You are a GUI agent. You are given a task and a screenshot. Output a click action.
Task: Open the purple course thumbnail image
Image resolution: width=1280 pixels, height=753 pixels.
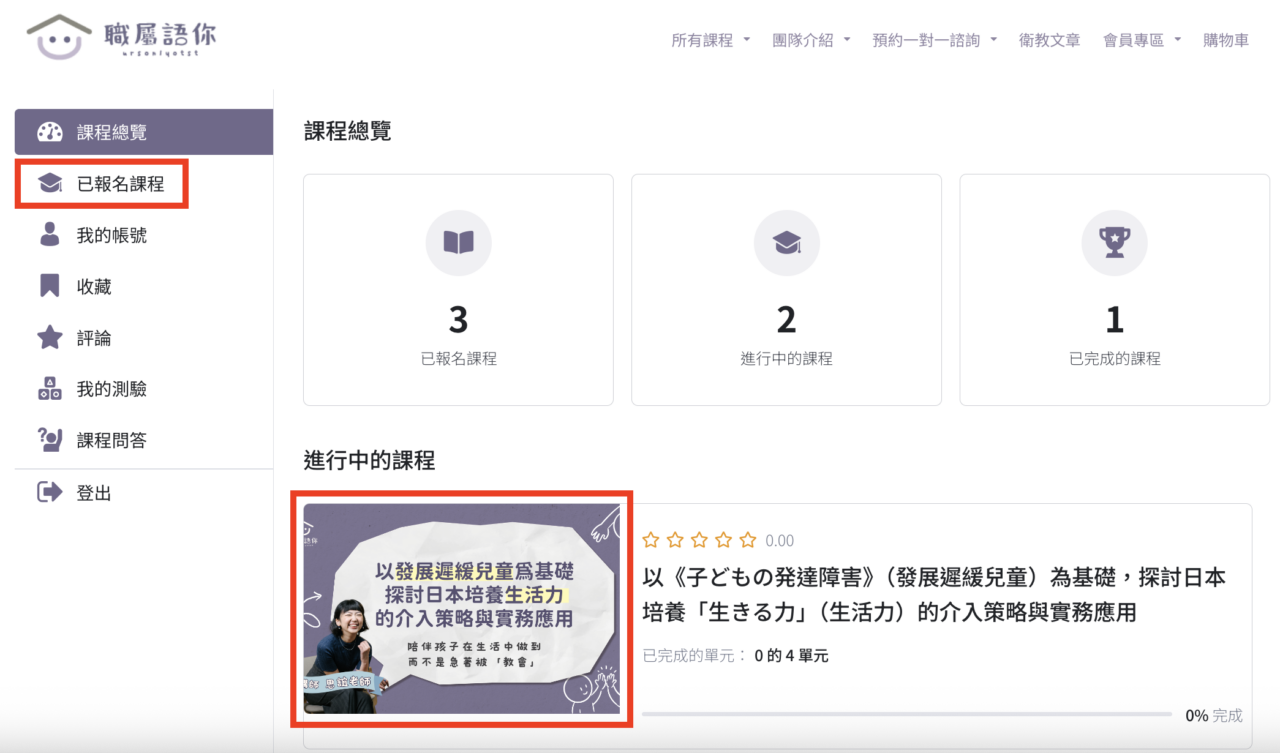461,608
